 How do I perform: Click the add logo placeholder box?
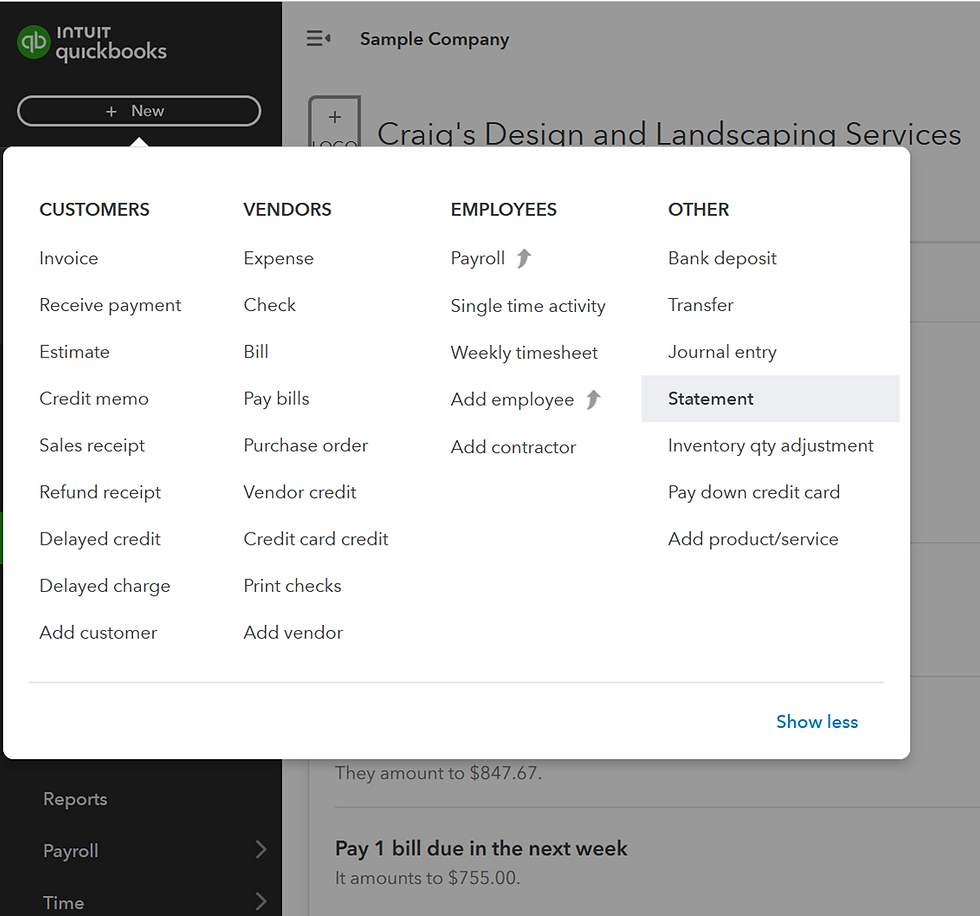click(x=334, y=123)
